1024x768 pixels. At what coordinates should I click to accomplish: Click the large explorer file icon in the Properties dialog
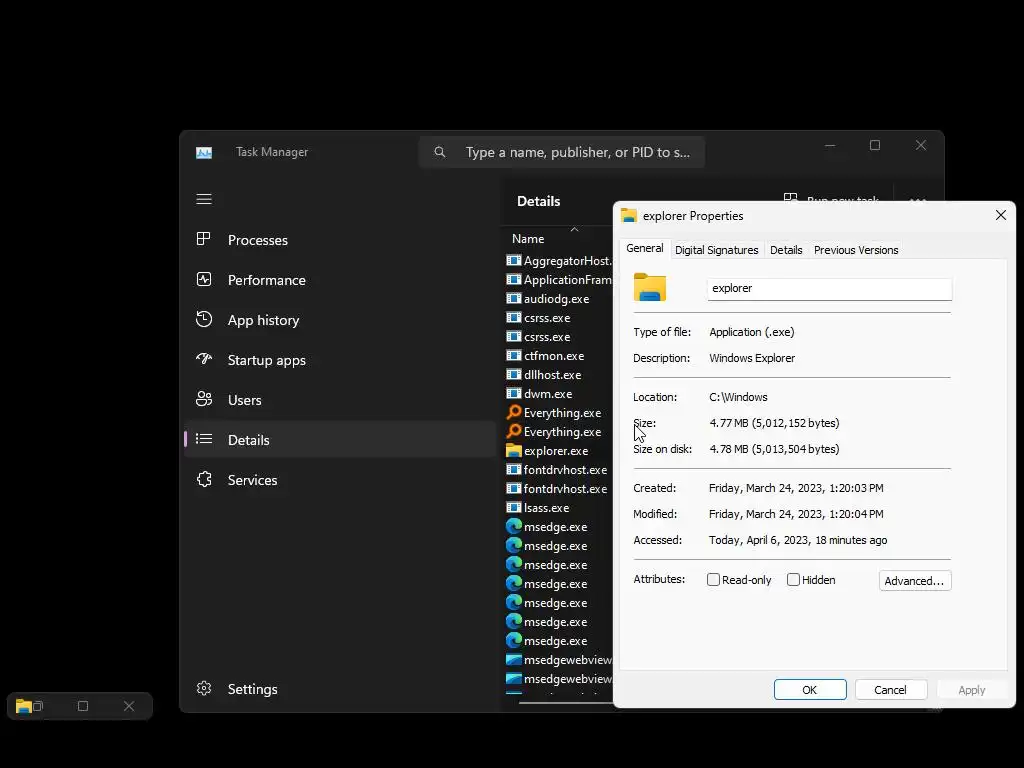650,287
